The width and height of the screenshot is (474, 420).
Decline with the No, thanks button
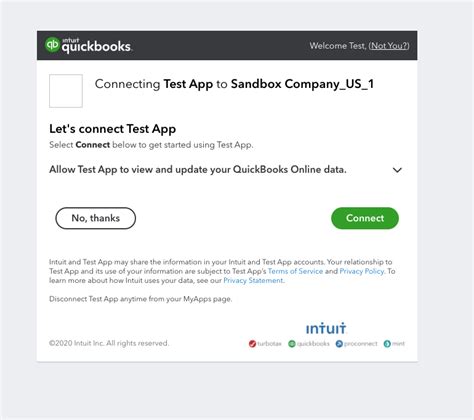[96, 218]
